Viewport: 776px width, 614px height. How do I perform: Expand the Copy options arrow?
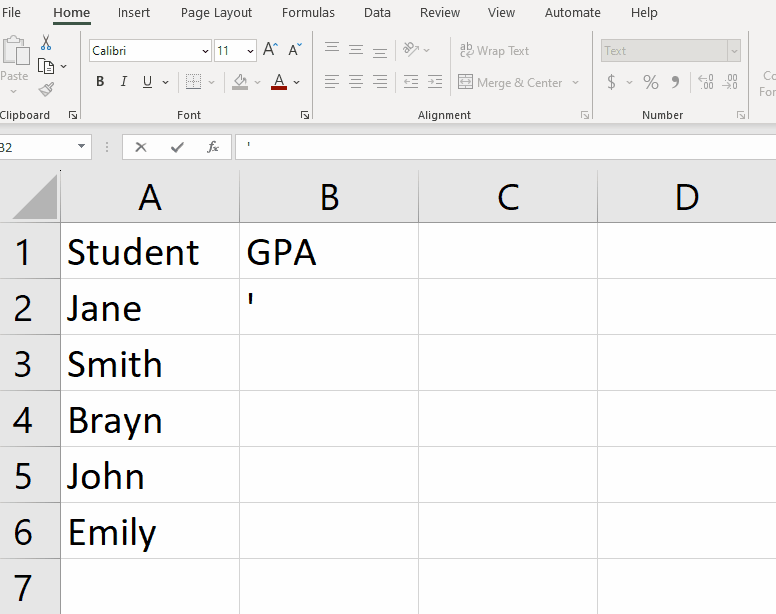pyautogui.click(x=63, y=66)
